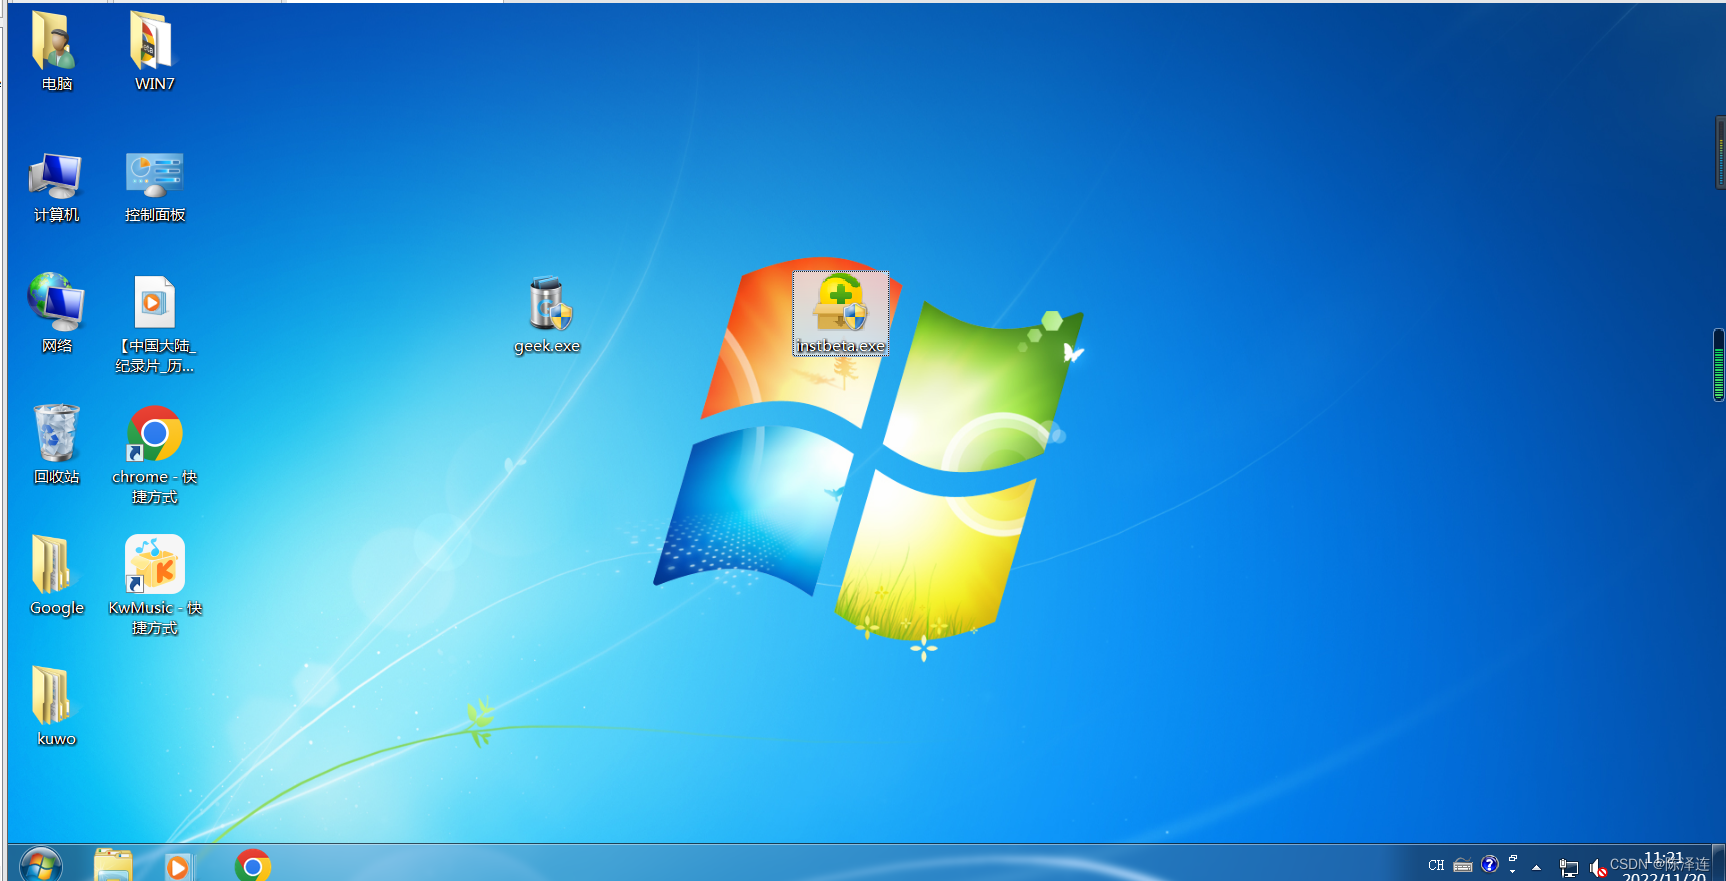Click the language bar restore button
Viewport: 1726px width, 881px height.
click(x=1513, y=858)
